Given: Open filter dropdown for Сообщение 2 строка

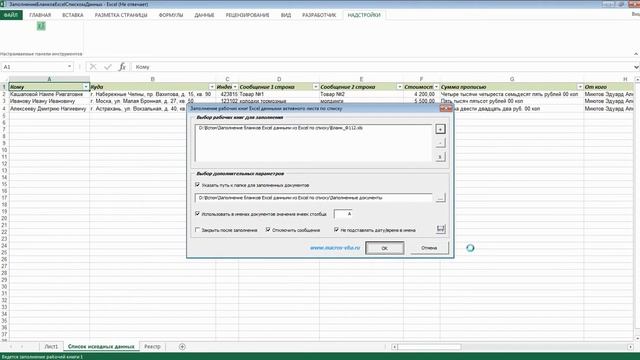Looking at the screenshot, I should click(400, 87).
